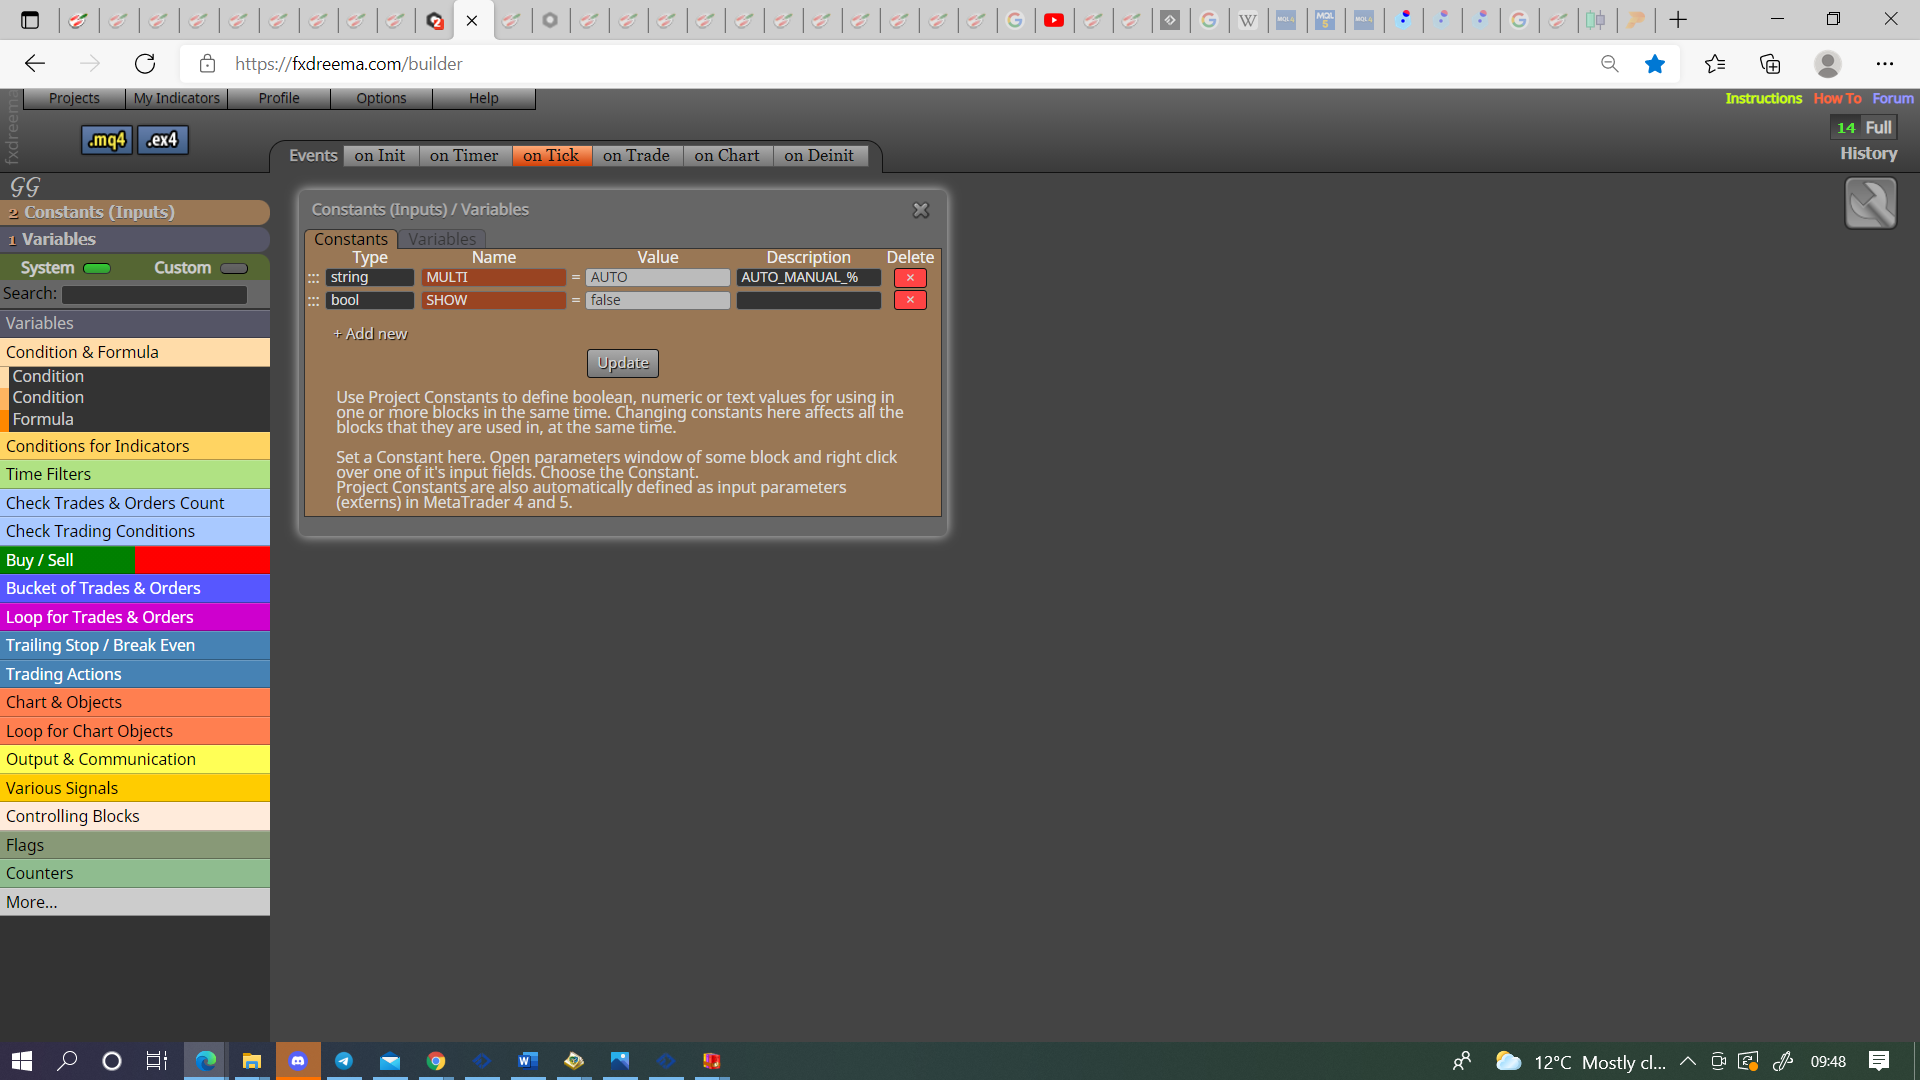The height and width of the screenshot is (1080, 1920).
Task: Grab the drag handle of SHOW row
Action: 314,300
